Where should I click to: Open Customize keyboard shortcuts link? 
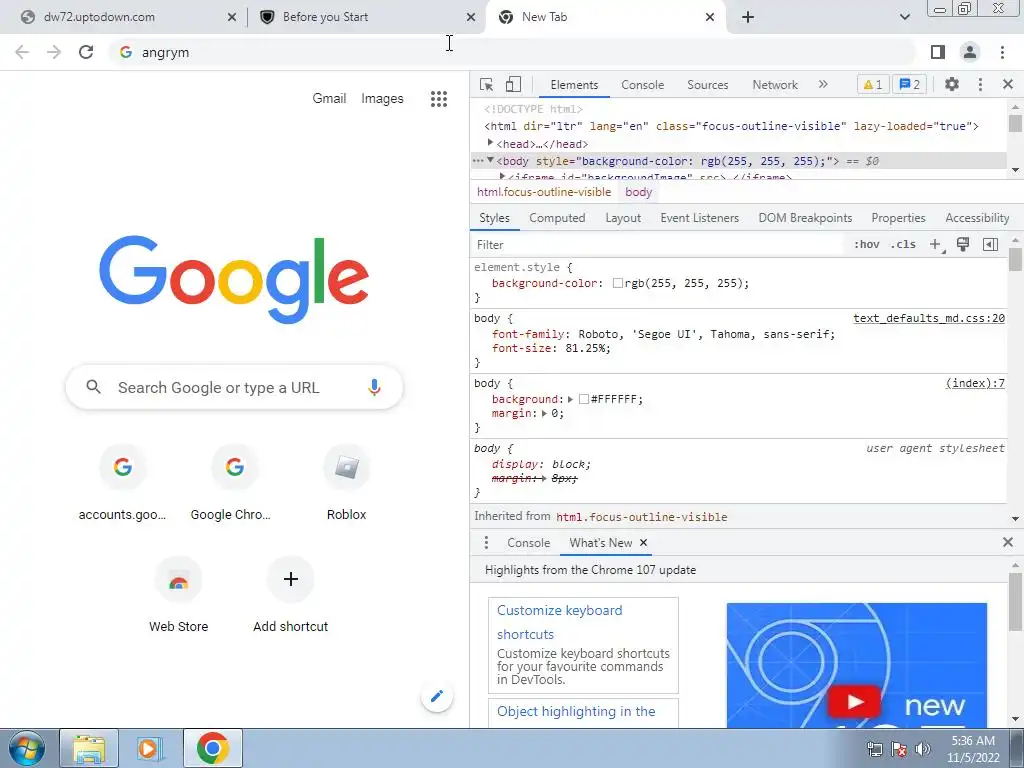click(x=560, y=622)
